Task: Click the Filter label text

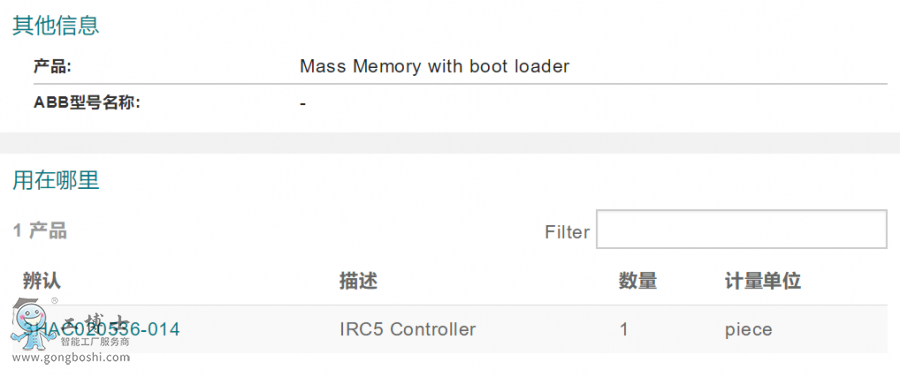Action: click(567, 232)
